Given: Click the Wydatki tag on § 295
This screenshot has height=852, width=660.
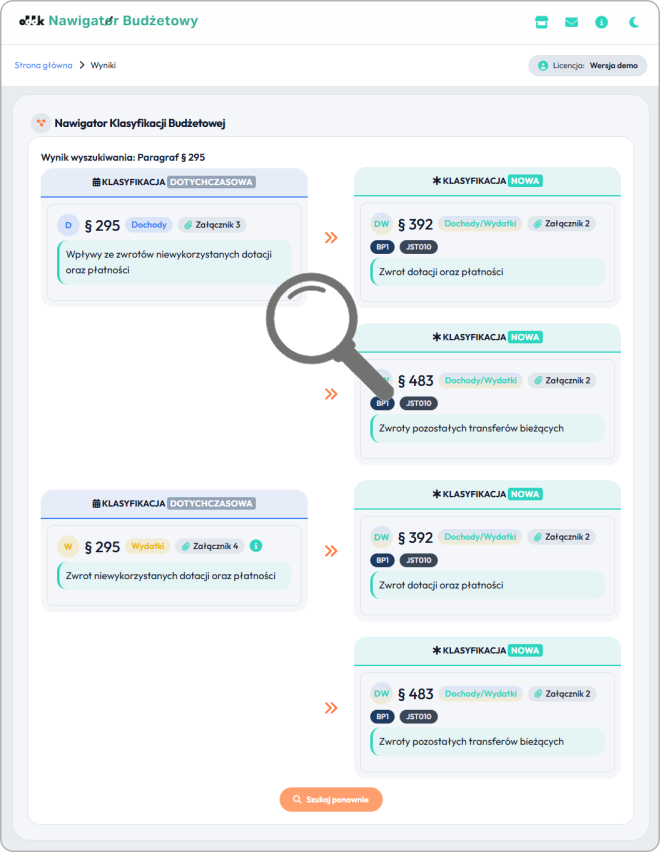Looking at the screenshot, I should 147,546.
